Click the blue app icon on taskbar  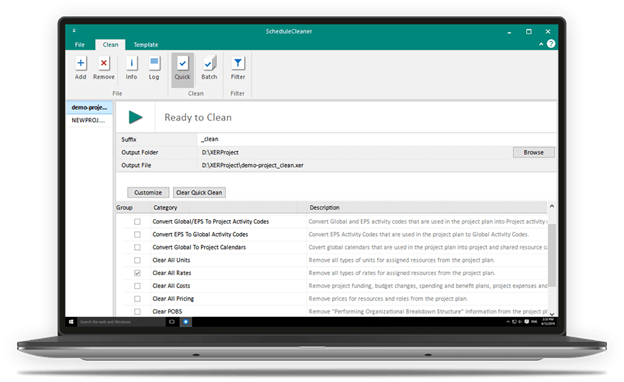[185, 322]
